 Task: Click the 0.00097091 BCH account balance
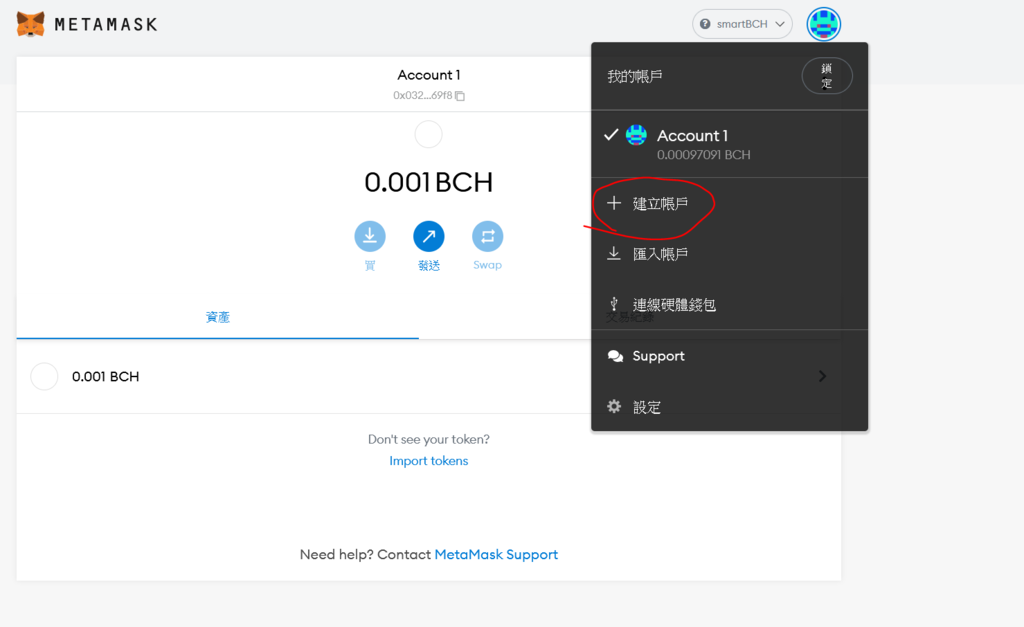[x=703, y=155]
